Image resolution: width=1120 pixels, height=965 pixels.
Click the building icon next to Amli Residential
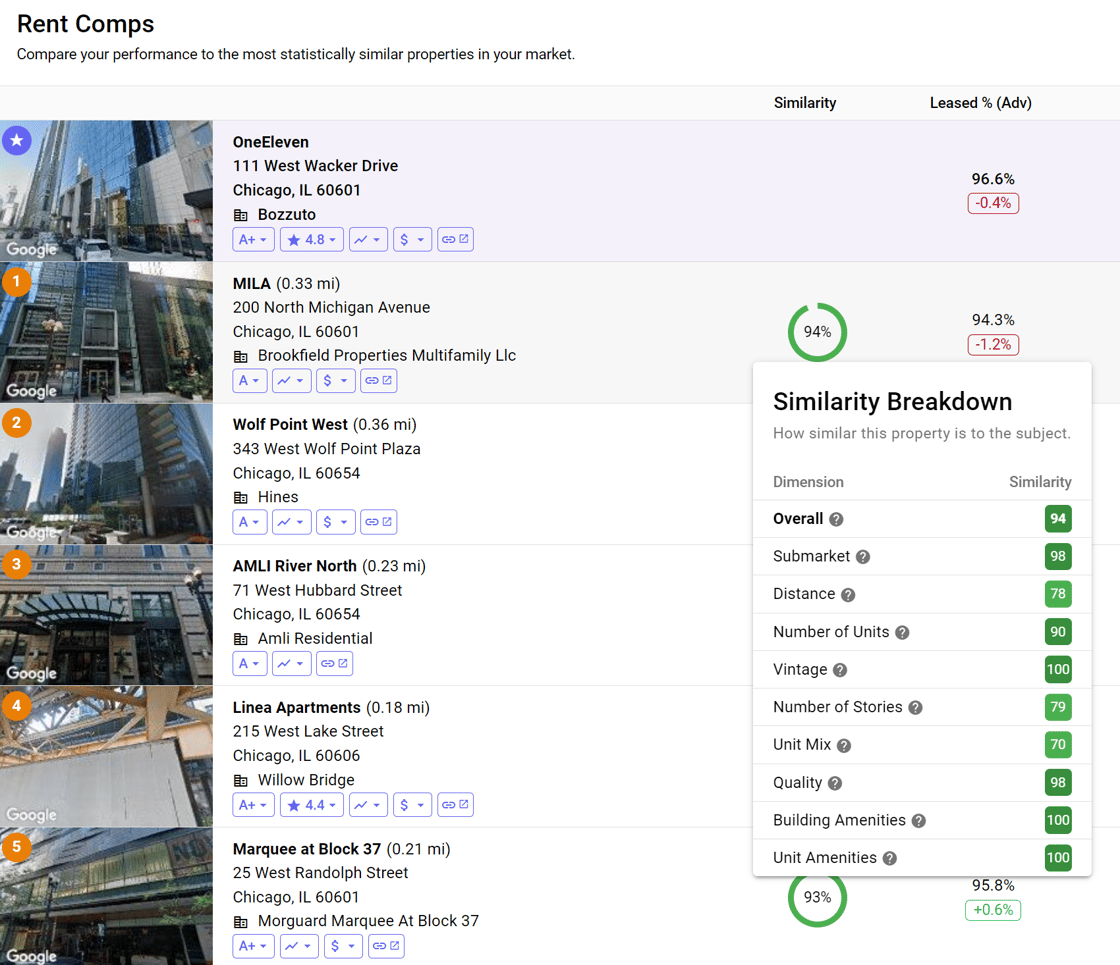[x=241, y=639]
